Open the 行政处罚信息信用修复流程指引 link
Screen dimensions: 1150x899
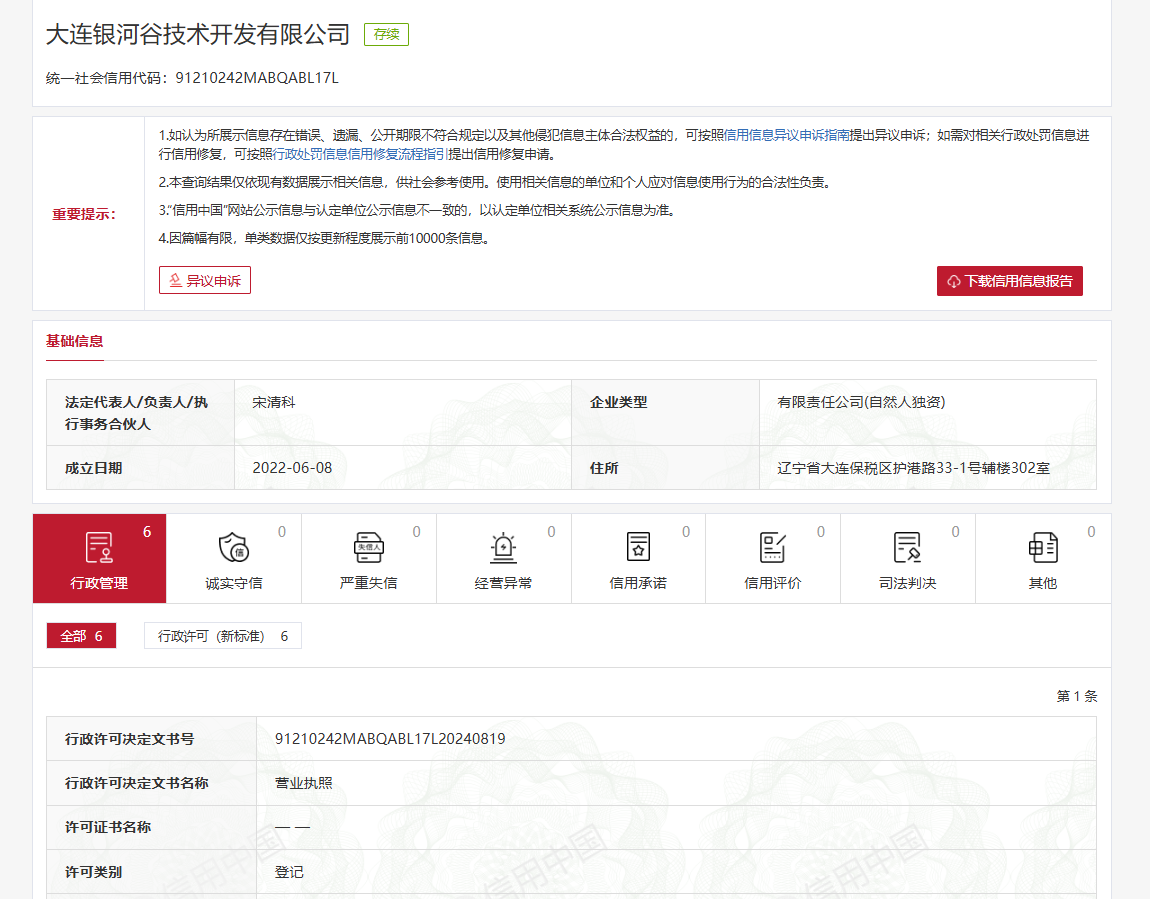pyautogui.click(x=360, y=155)
